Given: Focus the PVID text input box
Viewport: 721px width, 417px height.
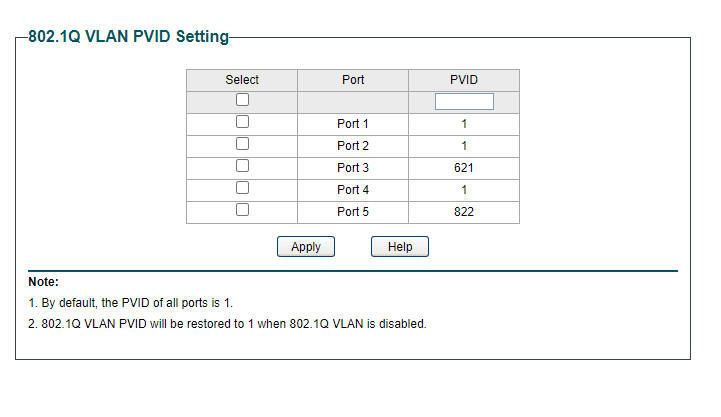Looking at the screenshot, I should coord(464,102).
